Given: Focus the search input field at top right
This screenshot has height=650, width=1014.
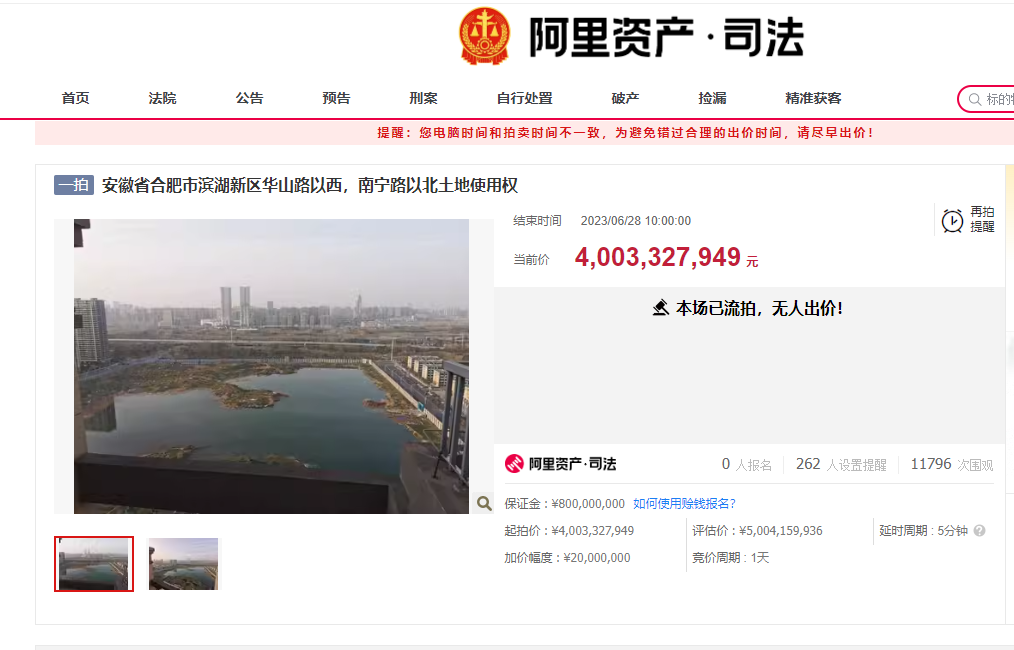Looking at the screenshot, I should pos(998,99).
